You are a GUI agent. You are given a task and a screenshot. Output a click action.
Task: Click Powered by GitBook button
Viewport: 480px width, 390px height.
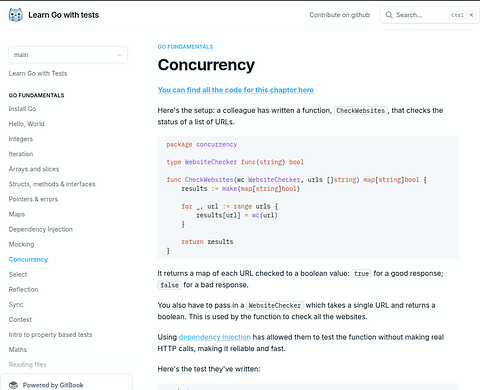point(66,384)
